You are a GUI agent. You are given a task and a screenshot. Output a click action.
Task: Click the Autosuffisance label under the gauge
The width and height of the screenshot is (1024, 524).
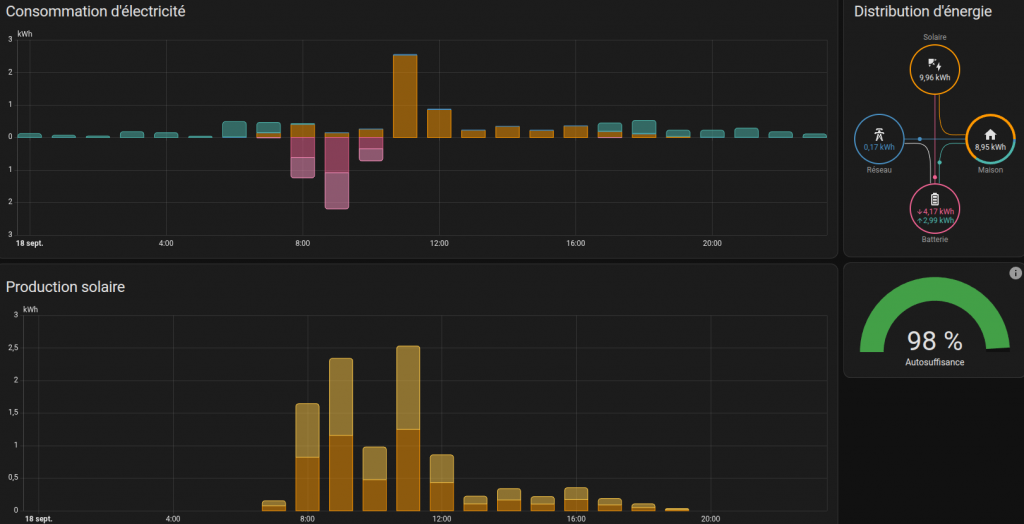(934, 362)
